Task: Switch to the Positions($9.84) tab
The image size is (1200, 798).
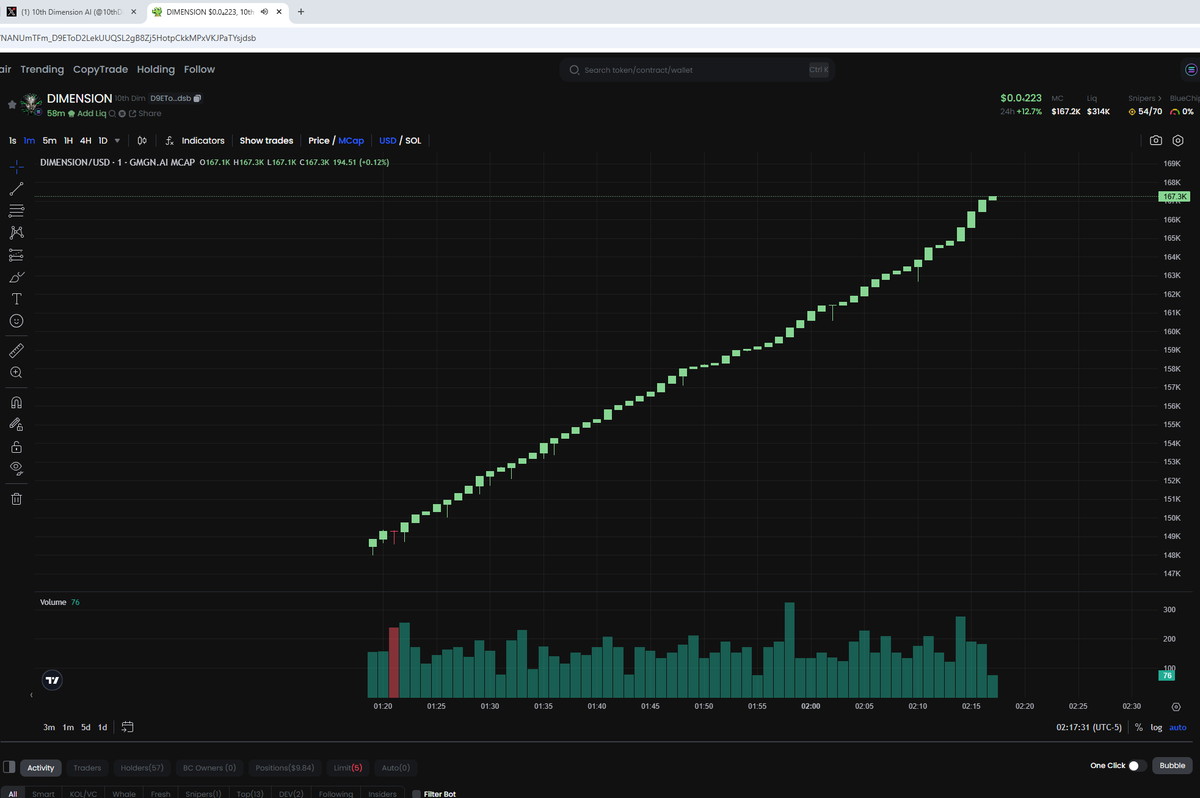Action: coord(285,768)
